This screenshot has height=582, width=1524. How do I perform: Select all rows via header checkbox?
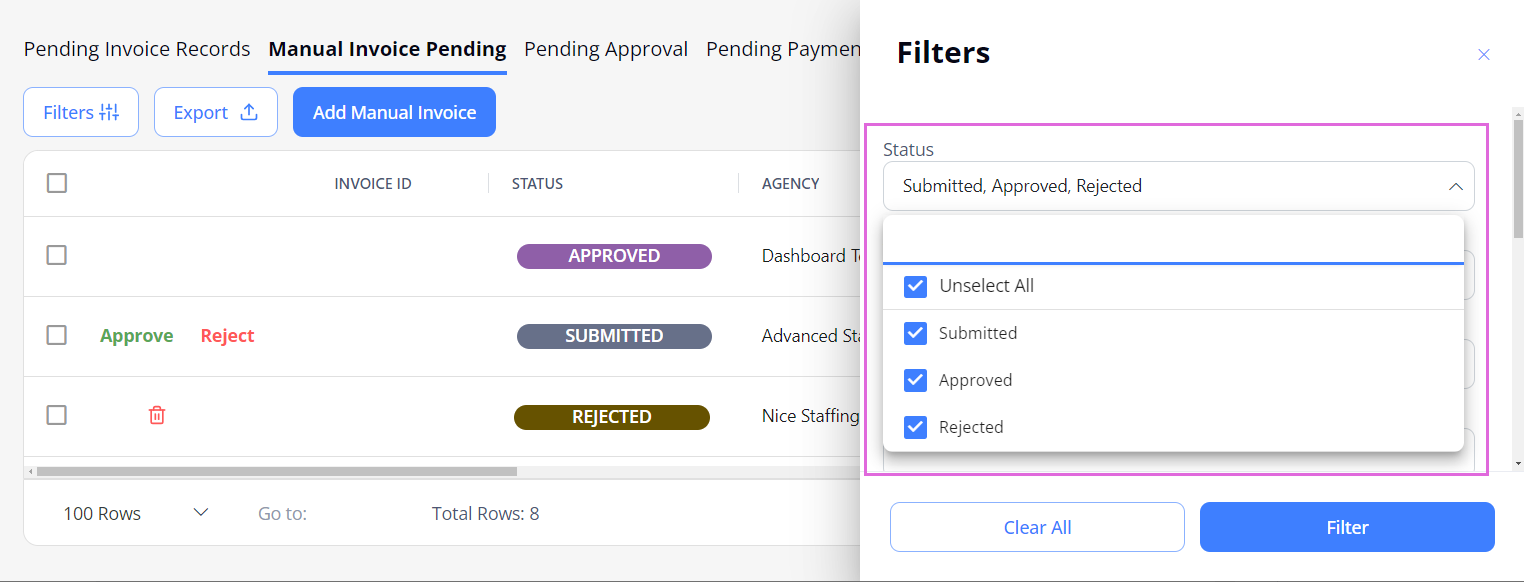(x=57, y=183)
